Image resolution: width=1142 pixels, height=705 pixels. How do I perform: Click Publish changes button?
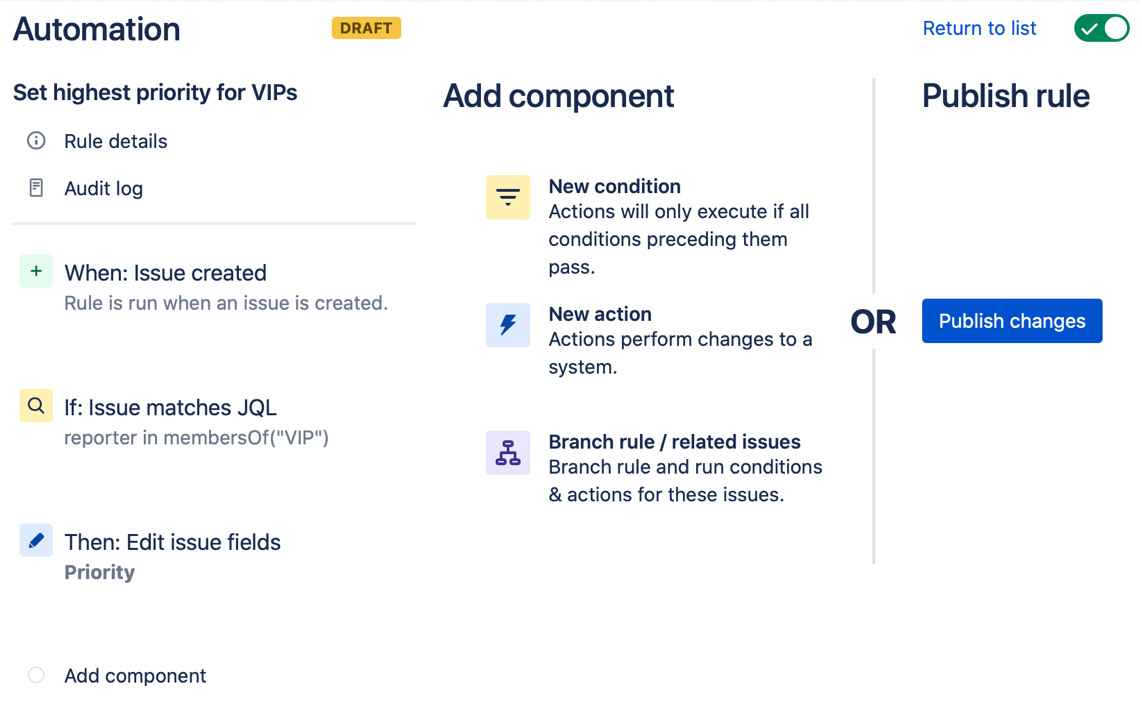(x=1012, y=320)
